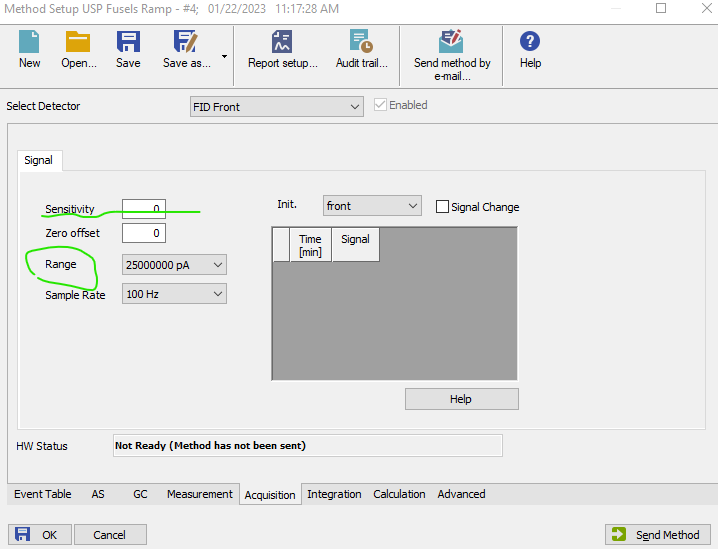Switch to the Integration tab
Image resolution: width=718 pixels, height=549 pixels.
tap(334, 494)
